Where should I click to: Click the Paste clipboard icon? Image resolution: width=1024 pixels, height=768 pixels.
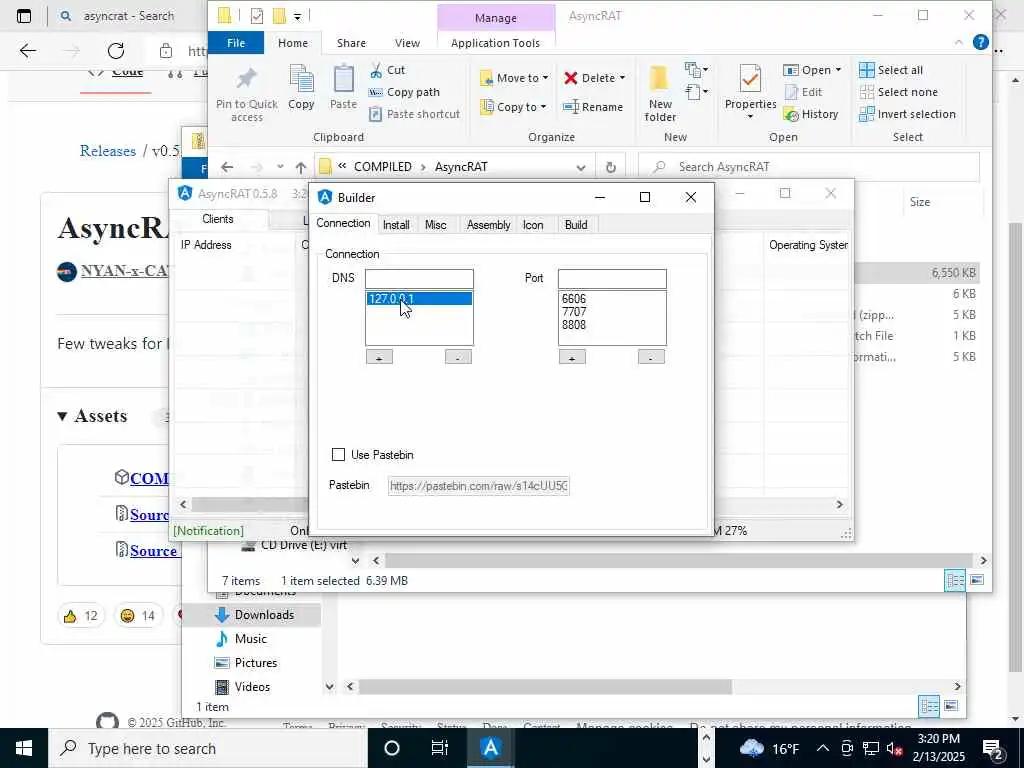tap(344, 88)
